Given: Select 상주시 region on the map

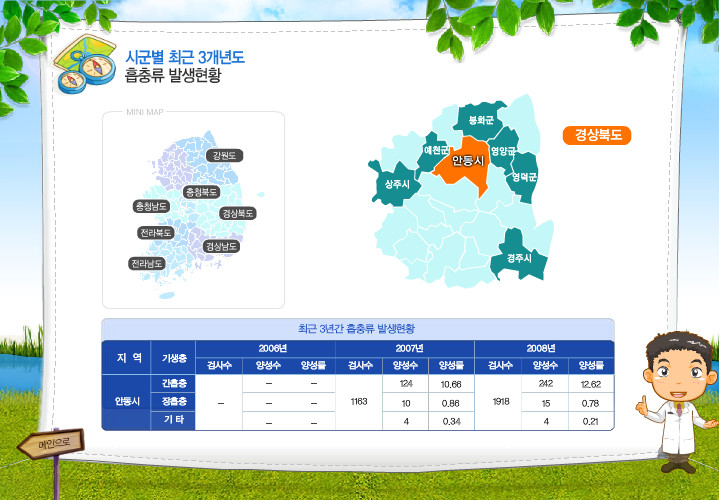Looking at the screenshot, I should click(390, 184).
